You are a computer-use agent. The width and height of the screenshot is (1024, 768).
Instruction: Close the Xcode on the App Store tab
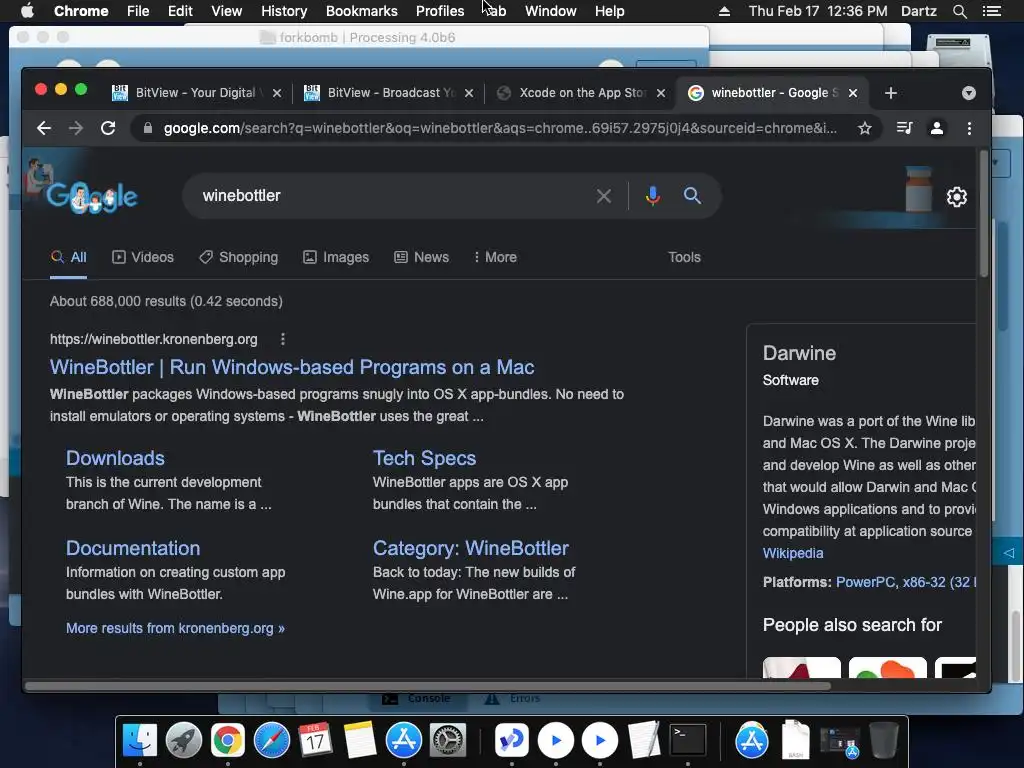661,93
